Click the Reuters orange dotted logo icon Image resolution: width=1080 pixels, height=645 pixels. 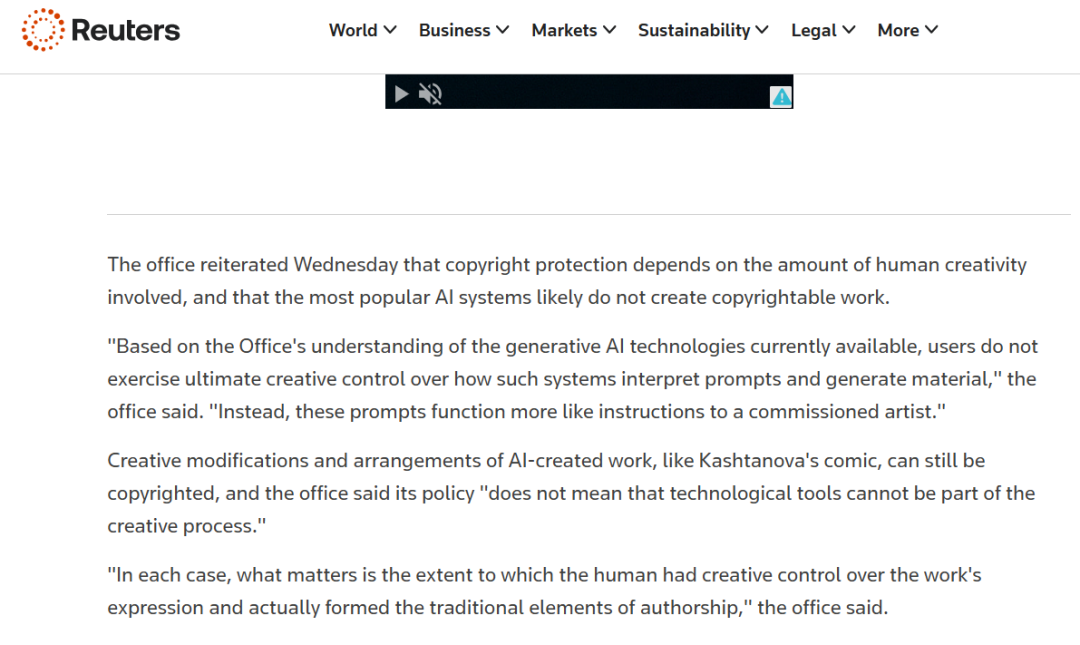pos(42,30)
